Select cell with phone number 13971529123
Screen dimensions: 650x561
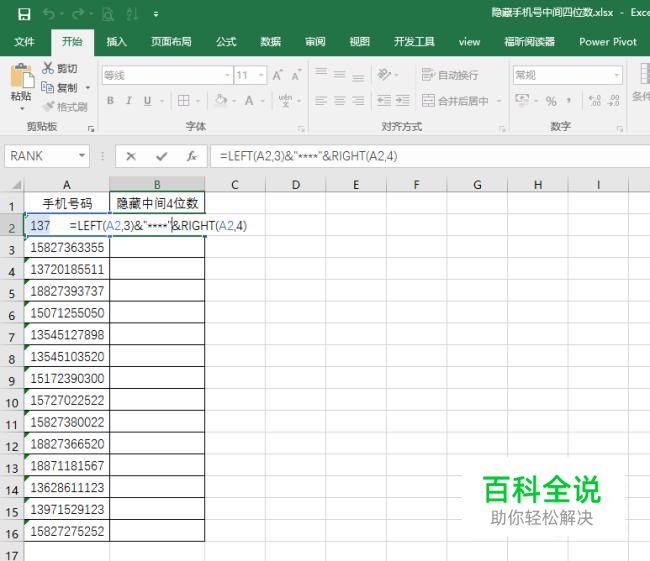(x=67, y=509)
